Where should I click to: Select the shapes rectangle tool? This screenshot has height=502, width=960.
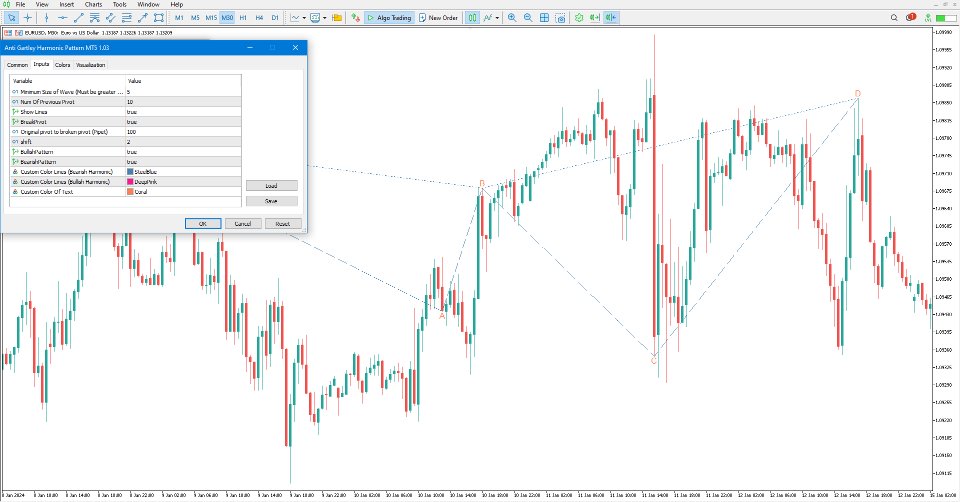159,18
